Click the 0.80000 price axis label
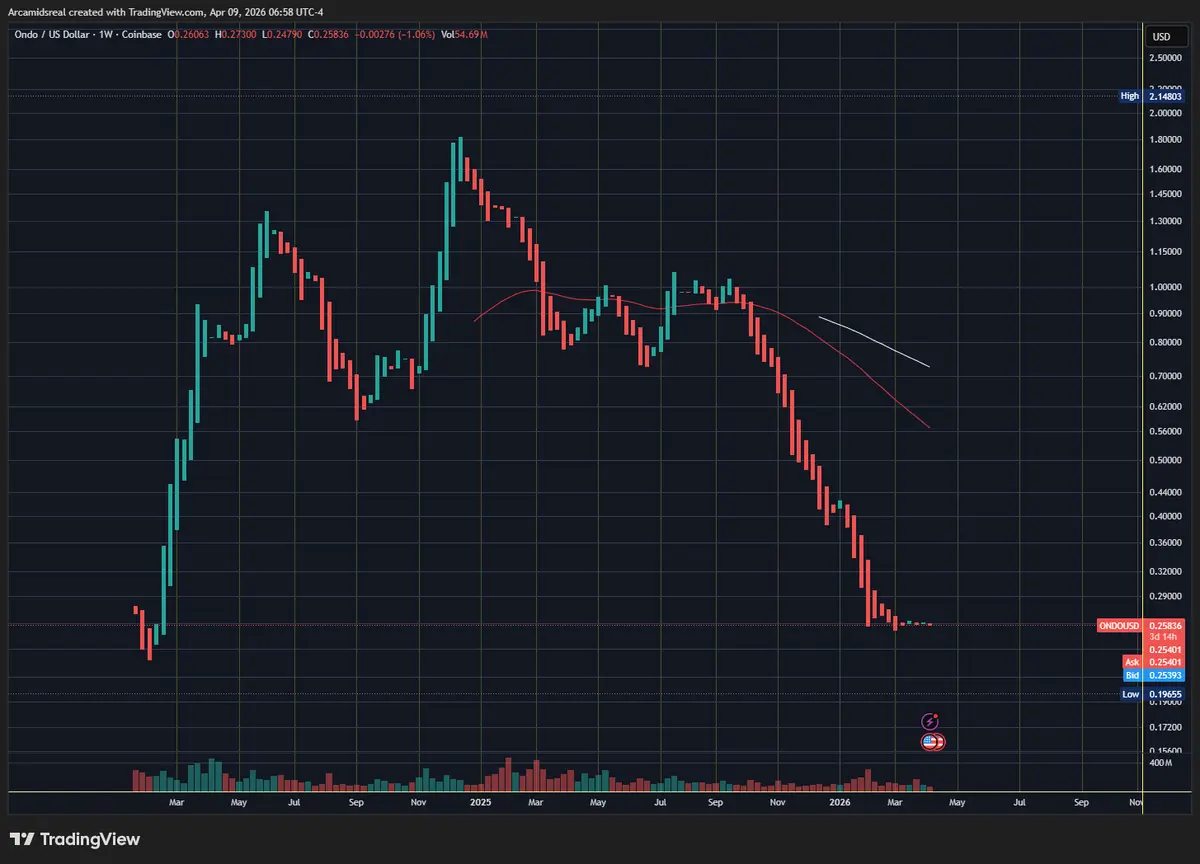Image resolution: width=1200 pixels, height=864 pixels. click(1166, 343)
